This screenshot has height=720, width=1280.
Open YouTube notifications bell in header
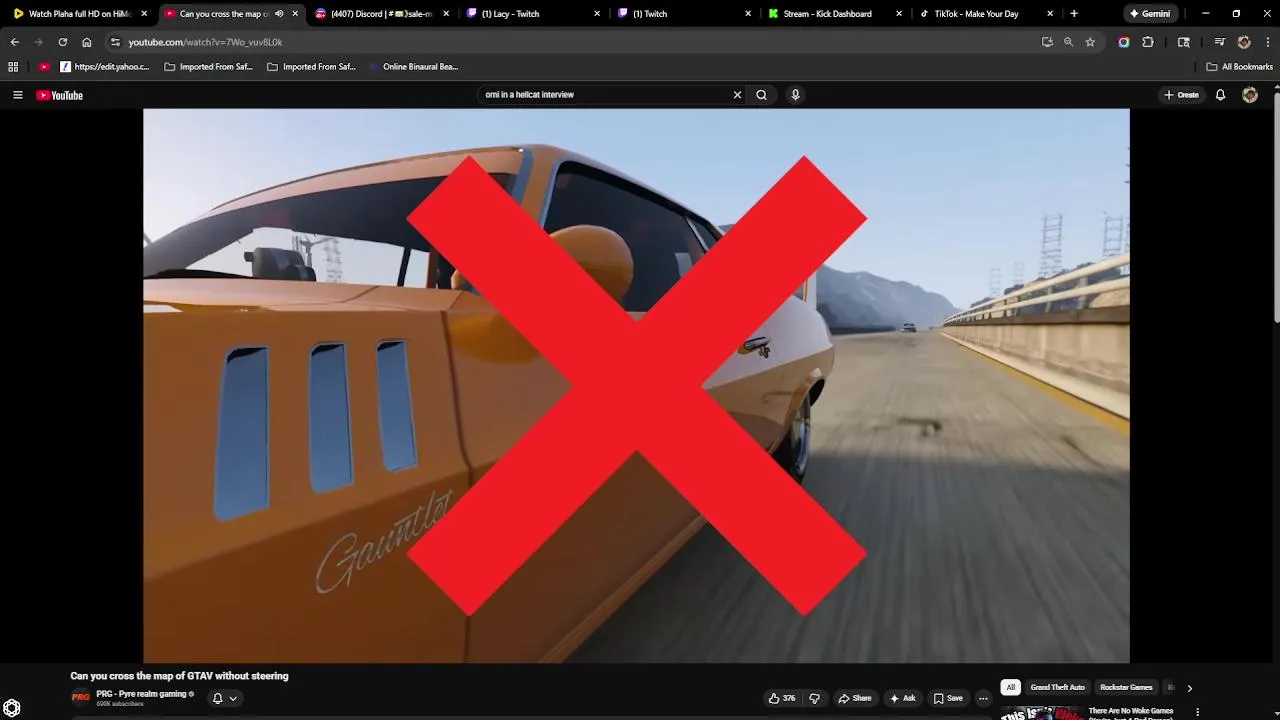click(x=1220, y=95)
